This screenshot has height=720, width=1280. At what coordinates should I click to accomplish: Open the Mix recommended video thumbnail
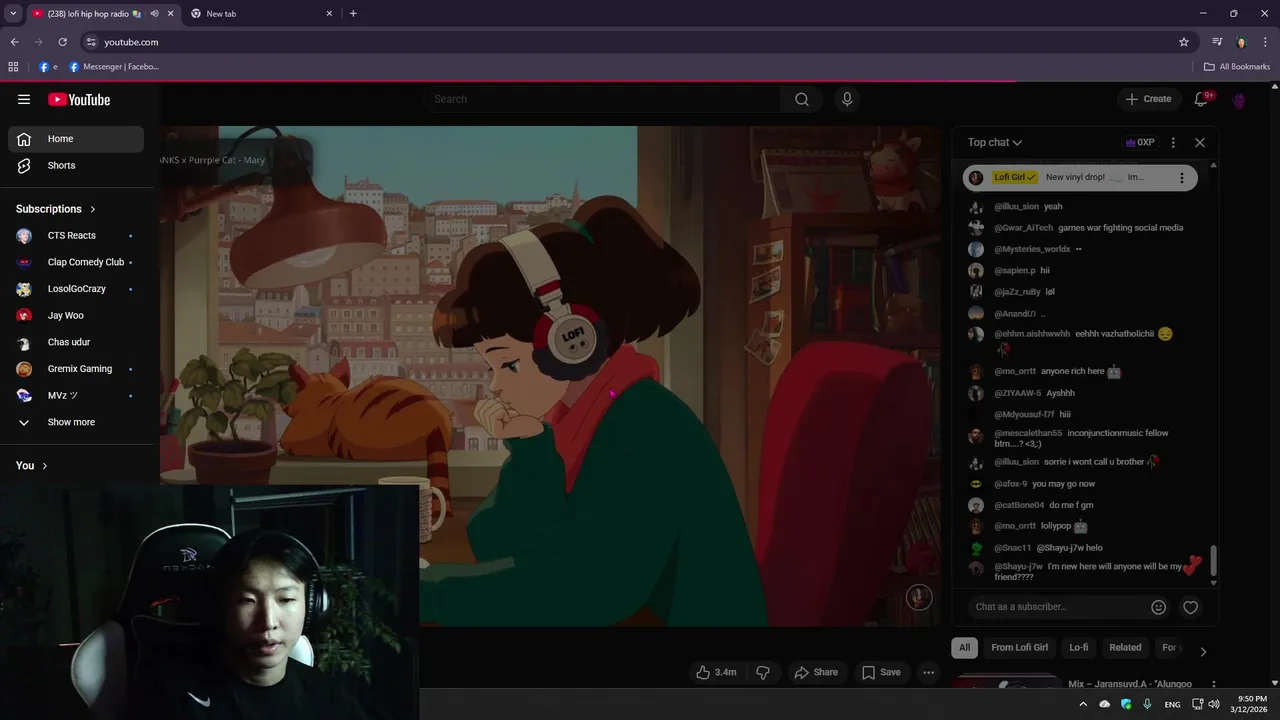click(x=1006, y=683)
